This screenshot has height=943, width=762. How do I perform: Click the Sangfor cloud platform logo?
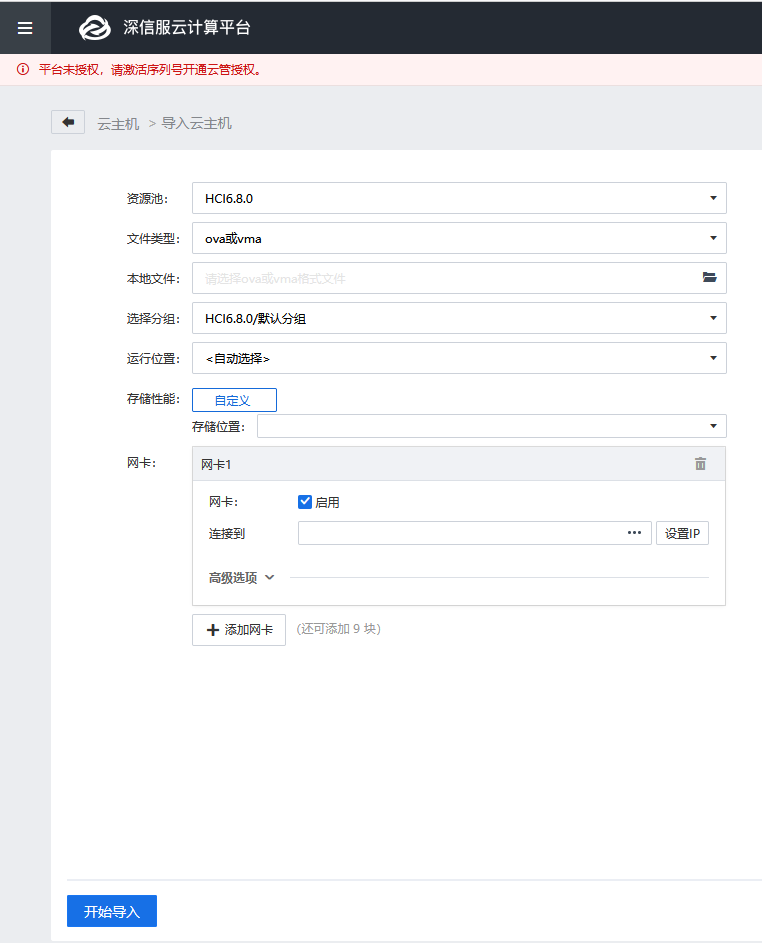[x=94, y=28]
